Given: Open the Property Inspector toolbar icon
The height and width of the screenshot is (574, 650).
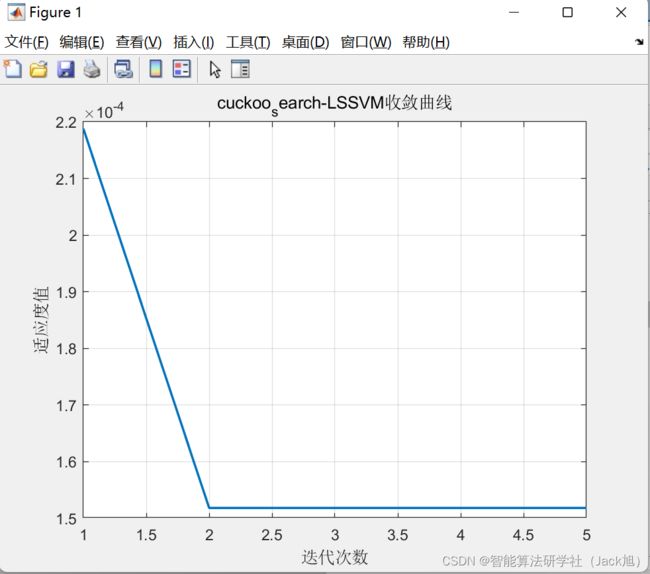Looking at the screenshot, I should pyautogui.click(x=240, y=69).
